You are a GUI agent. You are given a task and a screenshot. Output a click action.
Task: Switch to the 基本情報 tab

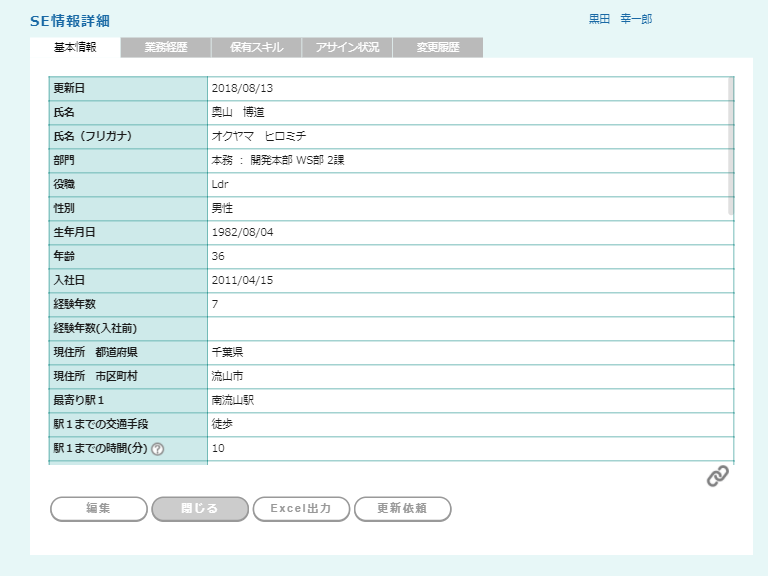pyautogui.click(x=75, y=47)
